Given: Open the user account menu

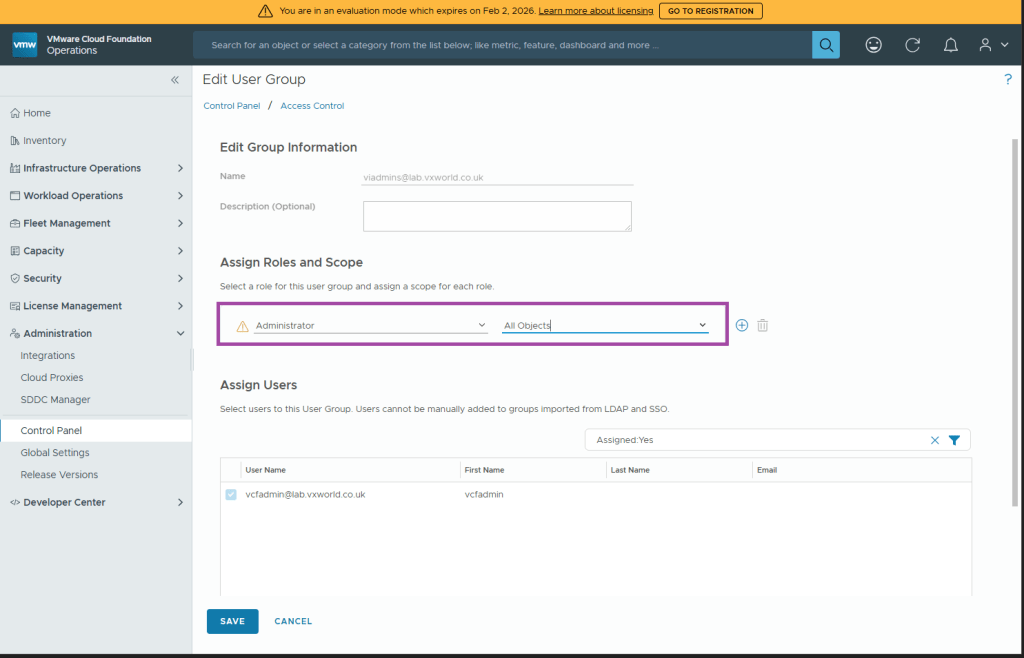Looking at the screenshot, I should click(993, 45).
